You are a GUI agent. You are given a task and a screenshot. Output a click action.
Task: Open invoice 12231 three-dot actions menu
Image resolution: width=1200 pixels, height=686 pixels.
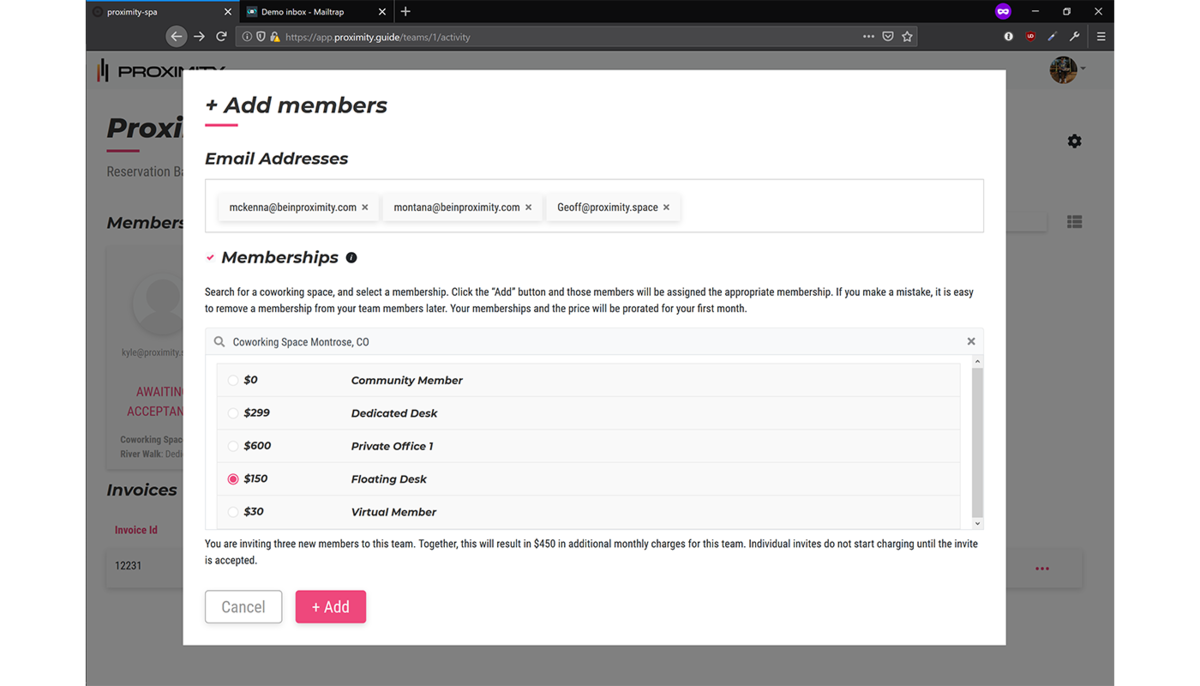point(1042,568)
